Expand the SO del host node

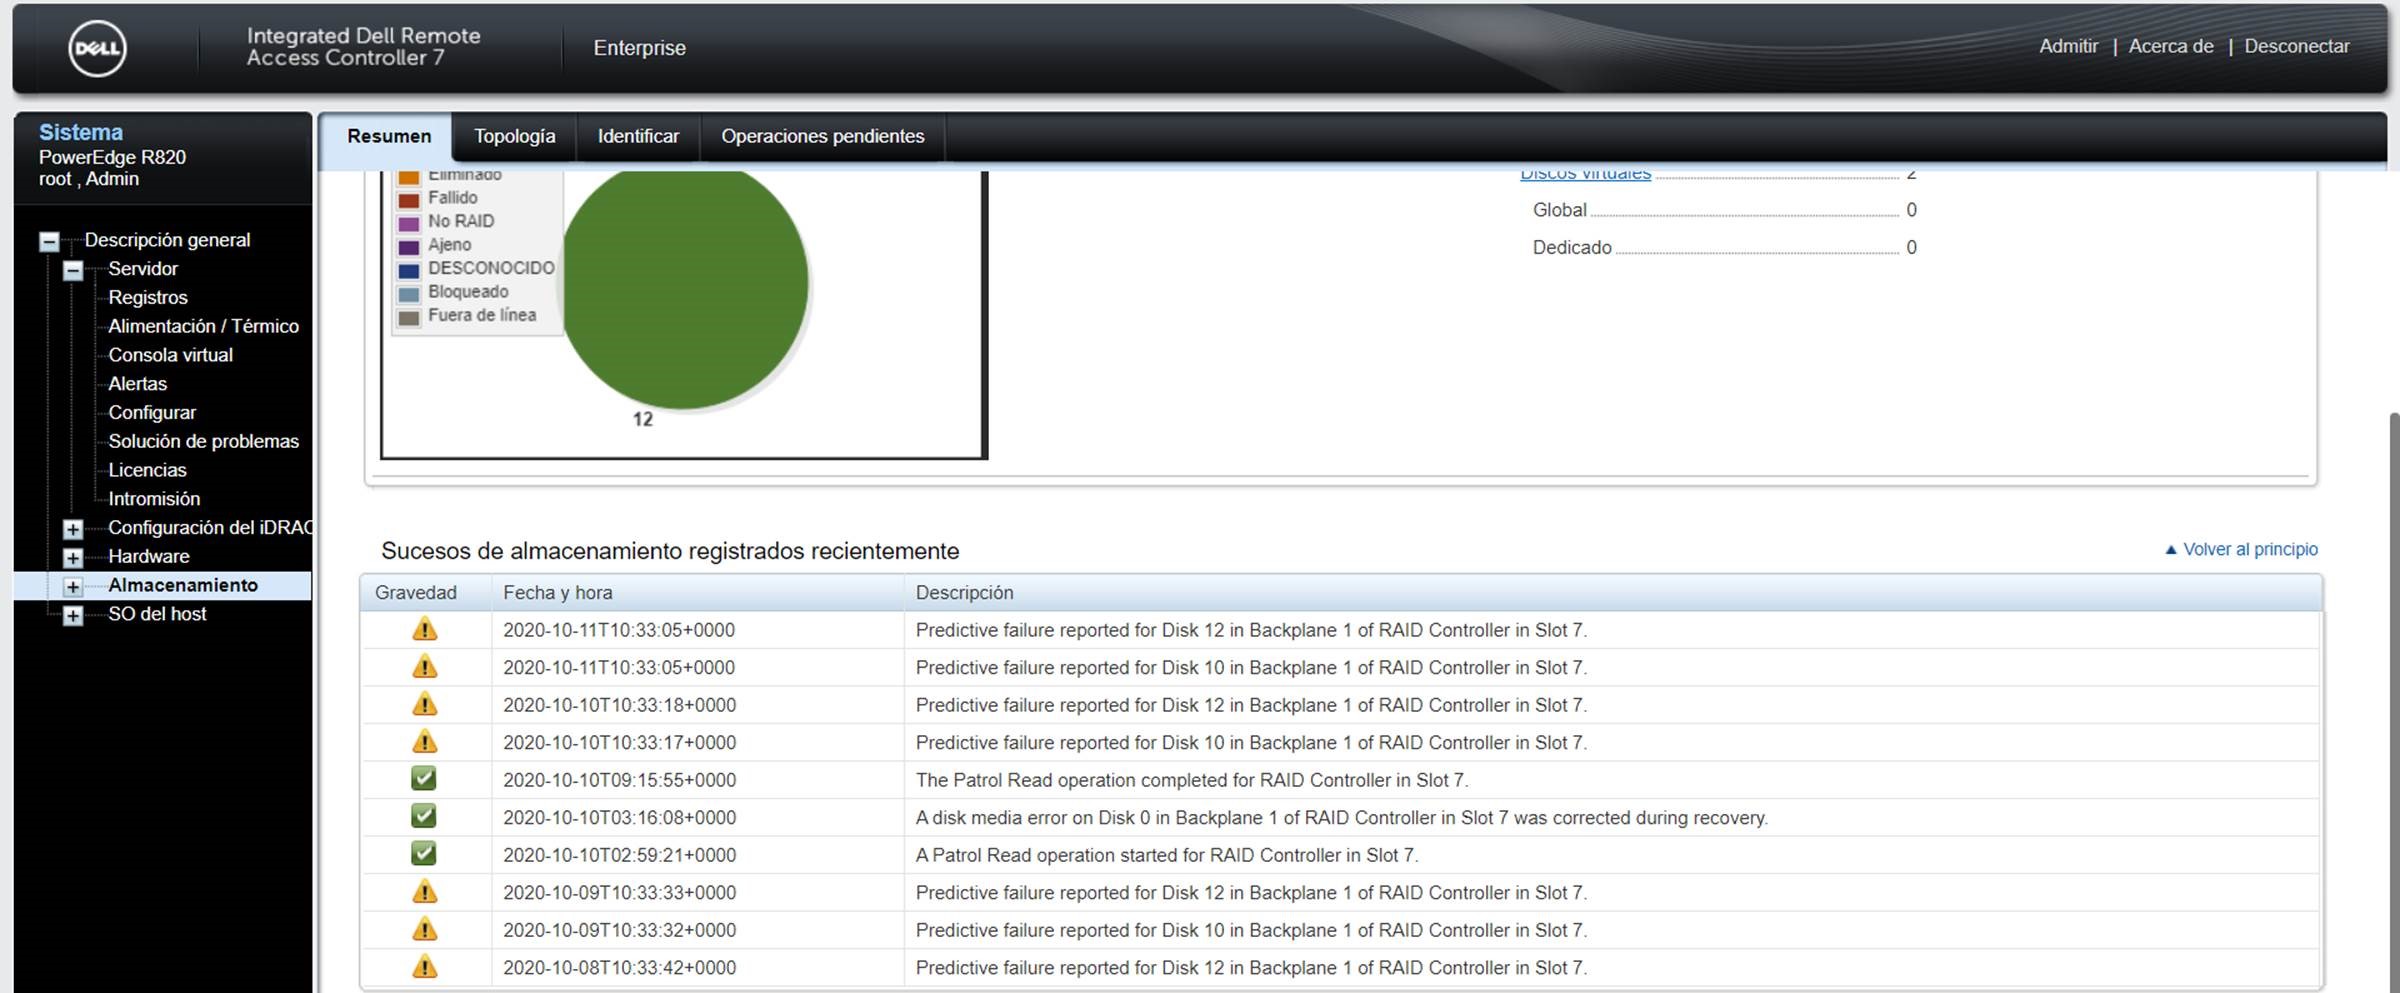point(73,615)
